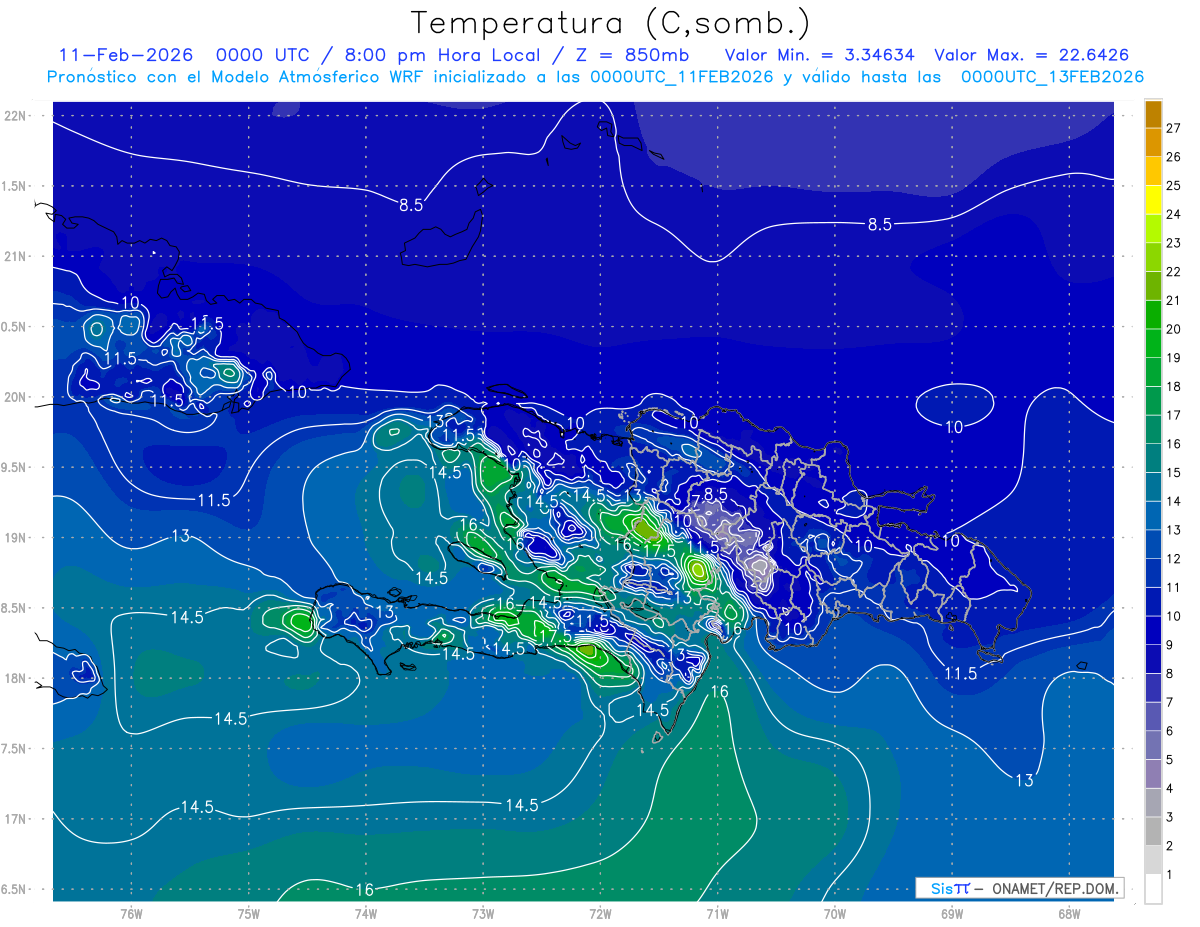Click the "18N" latitude axis label
The image size is (1200, 927).
point(17,679)
